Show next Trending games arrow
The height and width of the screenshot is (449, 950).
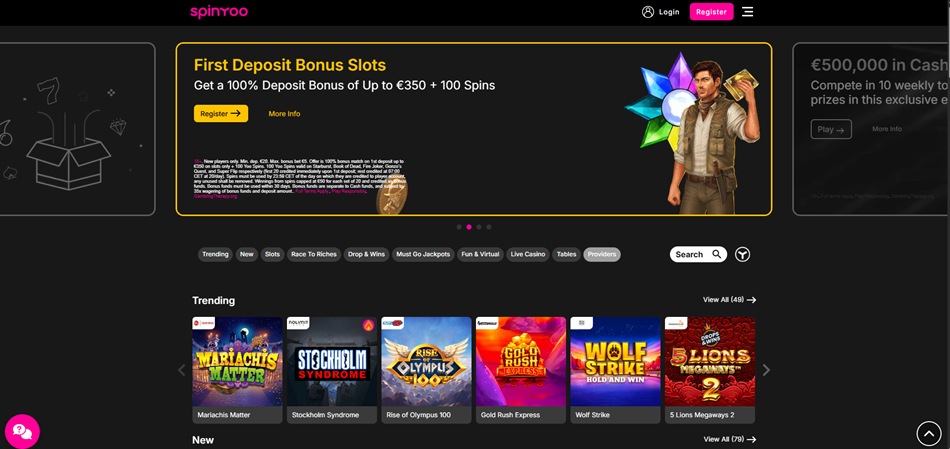(766, 370)
